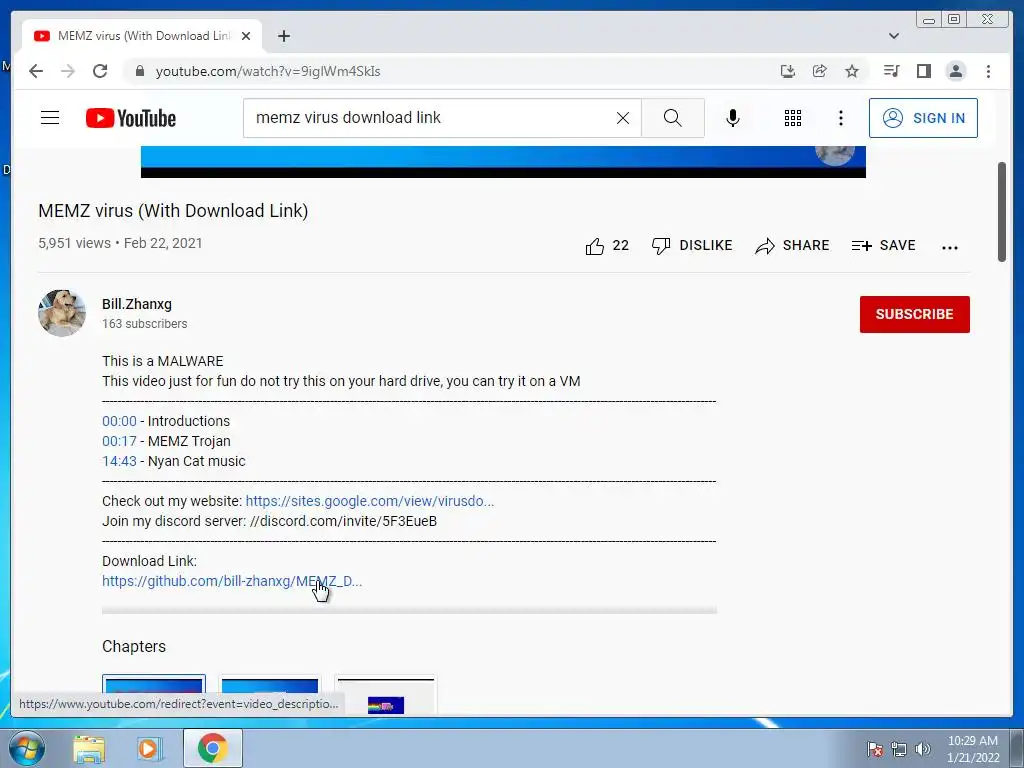Click the video player bottom area
Screen dimensions: 1024x768
[x=503, y=161]
